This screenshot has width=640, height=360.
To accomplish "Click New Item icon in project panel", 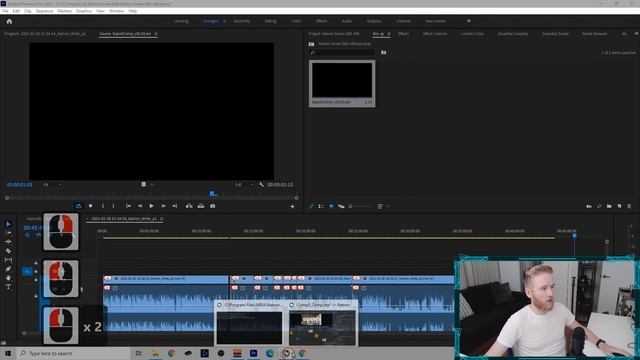I will [619, 207].
